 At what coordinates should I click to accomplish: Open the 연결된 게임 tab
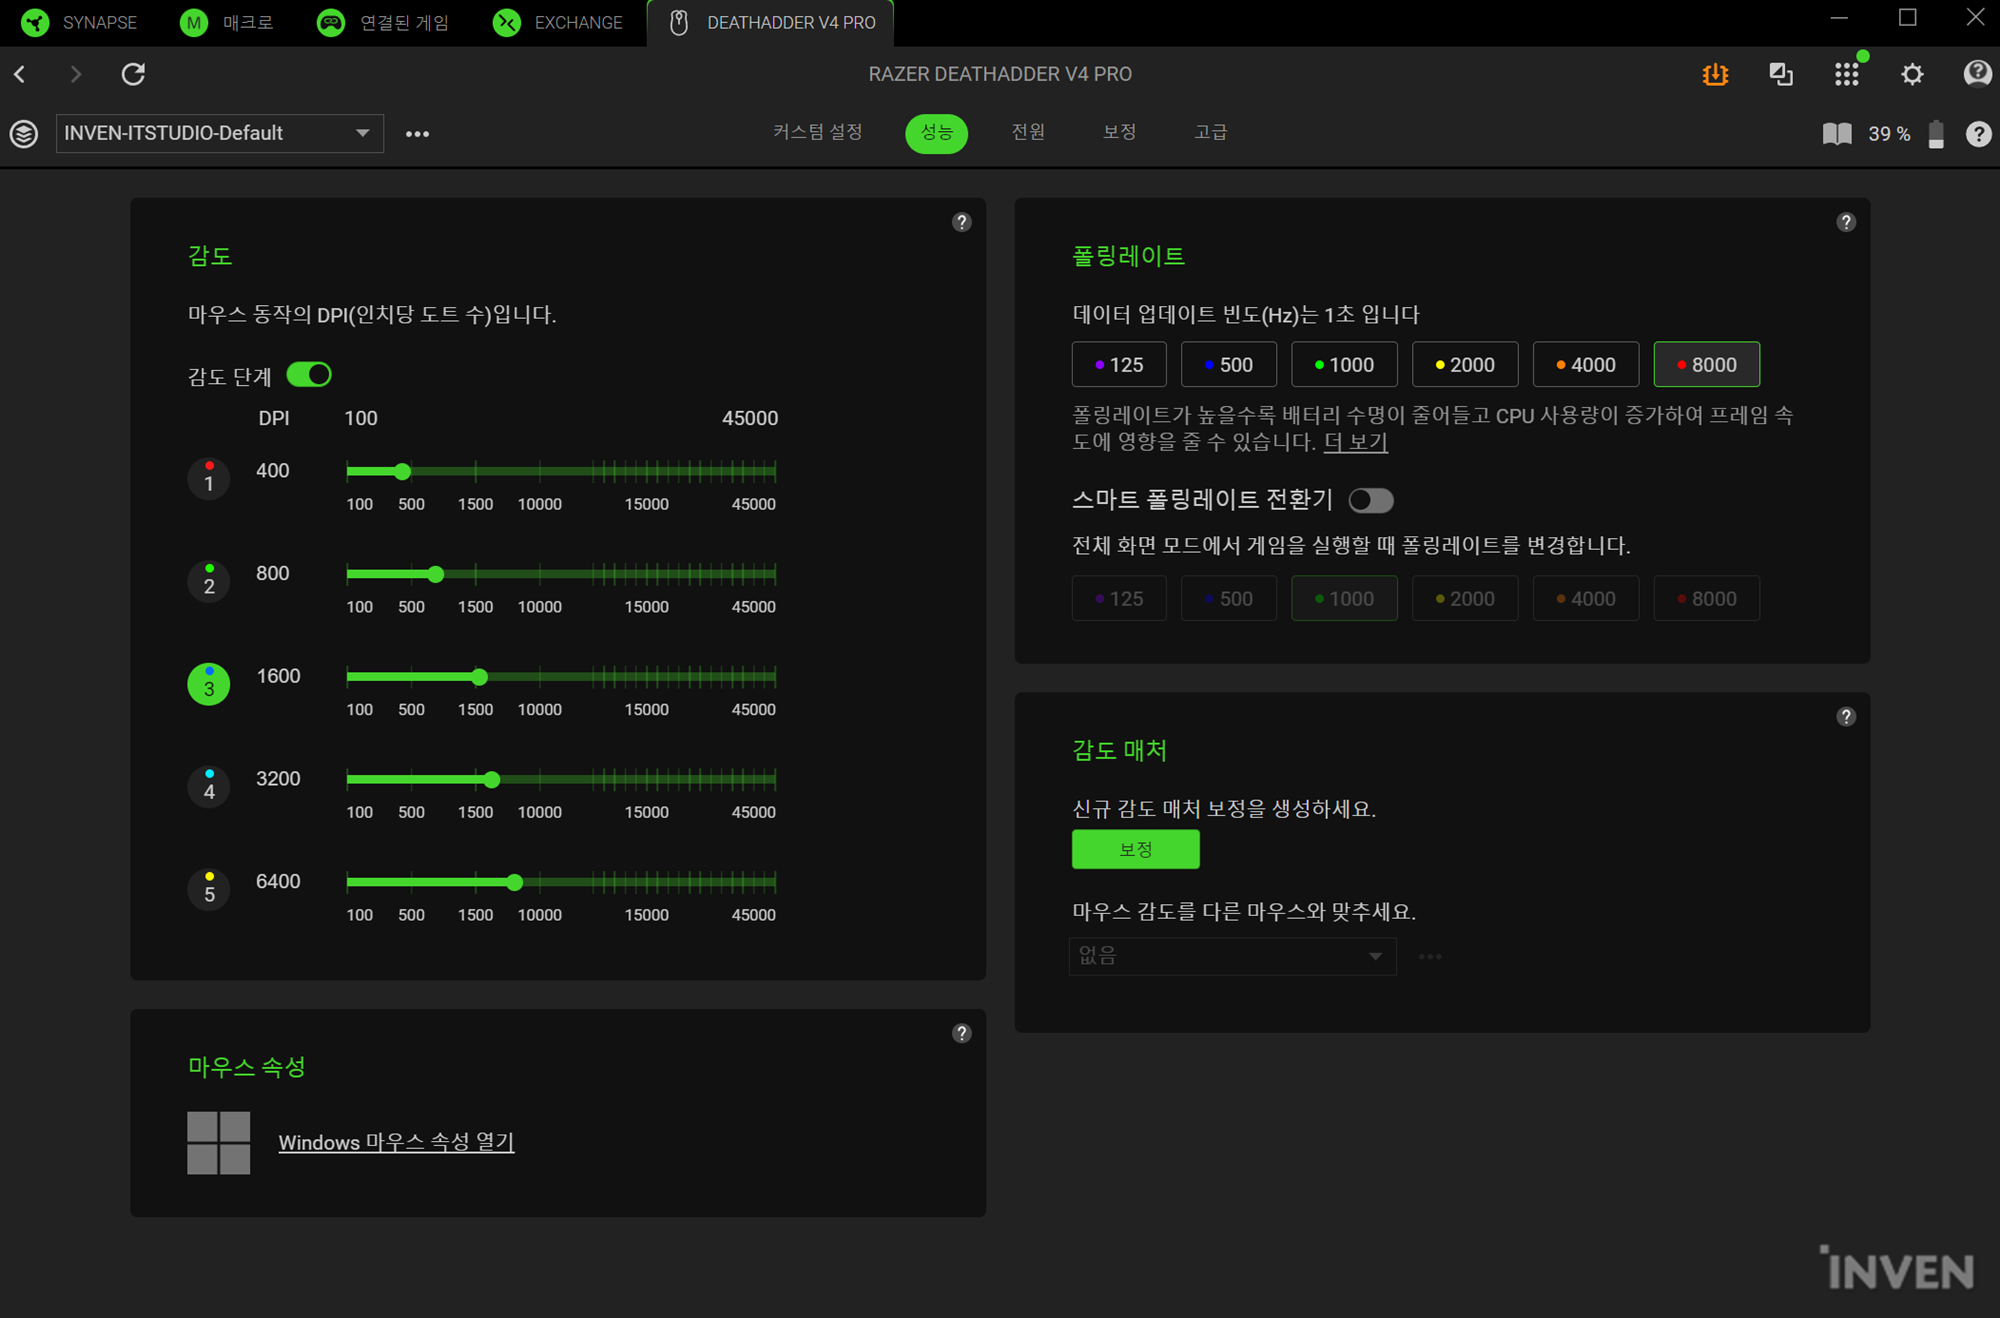click(x=383, y=22)
